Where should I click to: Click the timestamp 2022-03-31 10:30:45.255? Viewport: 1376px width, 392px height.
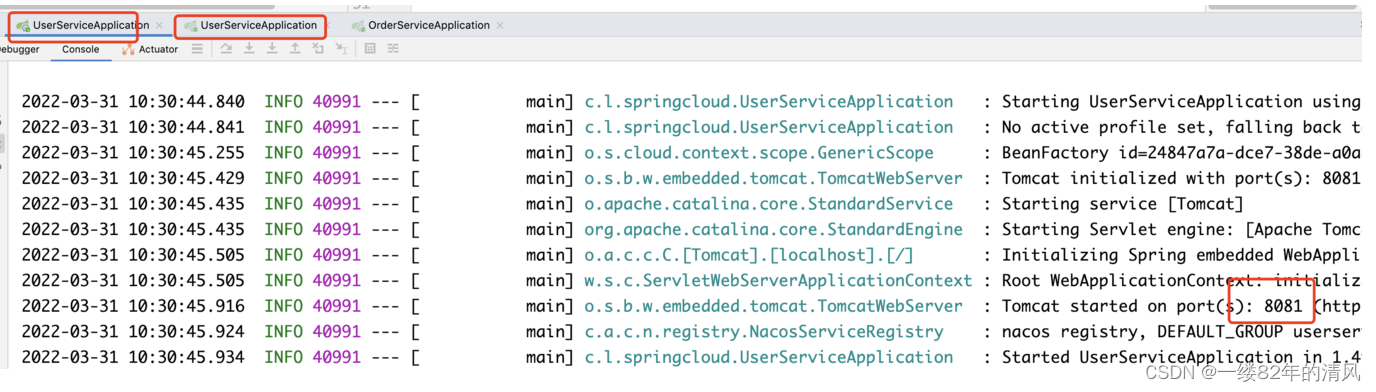(133, 153)
